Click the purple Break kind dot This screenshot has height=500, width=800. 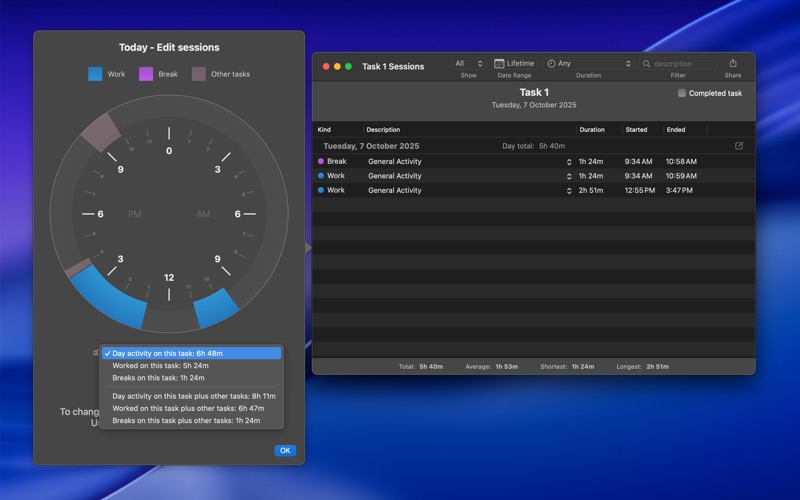click(x=321, y=161)
